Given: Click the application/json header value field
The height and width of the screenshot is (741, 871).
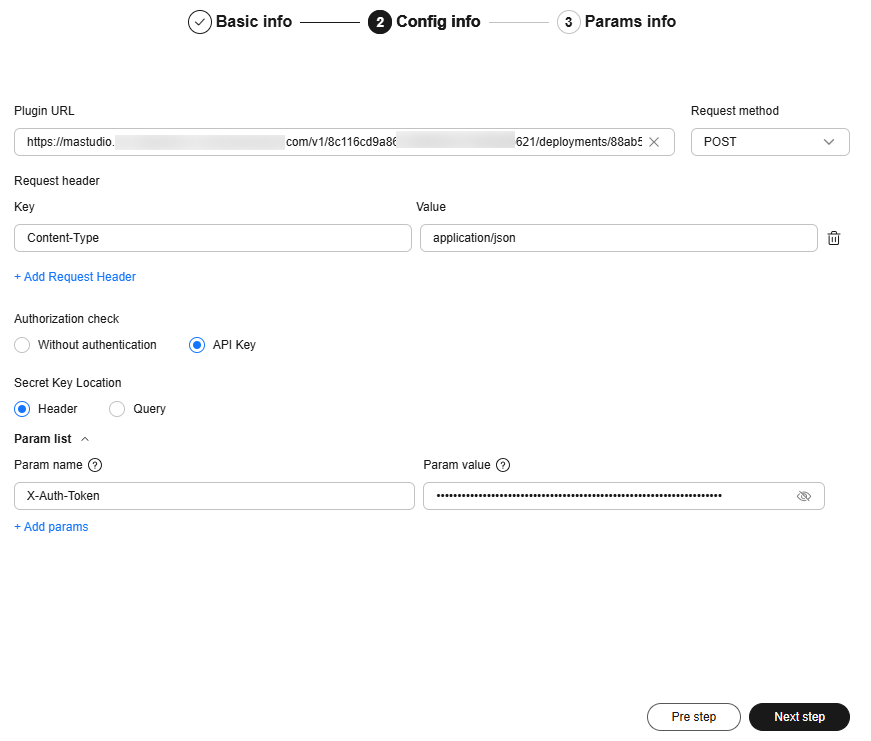Looking at the screenshot, I should [x=618, y=238].
